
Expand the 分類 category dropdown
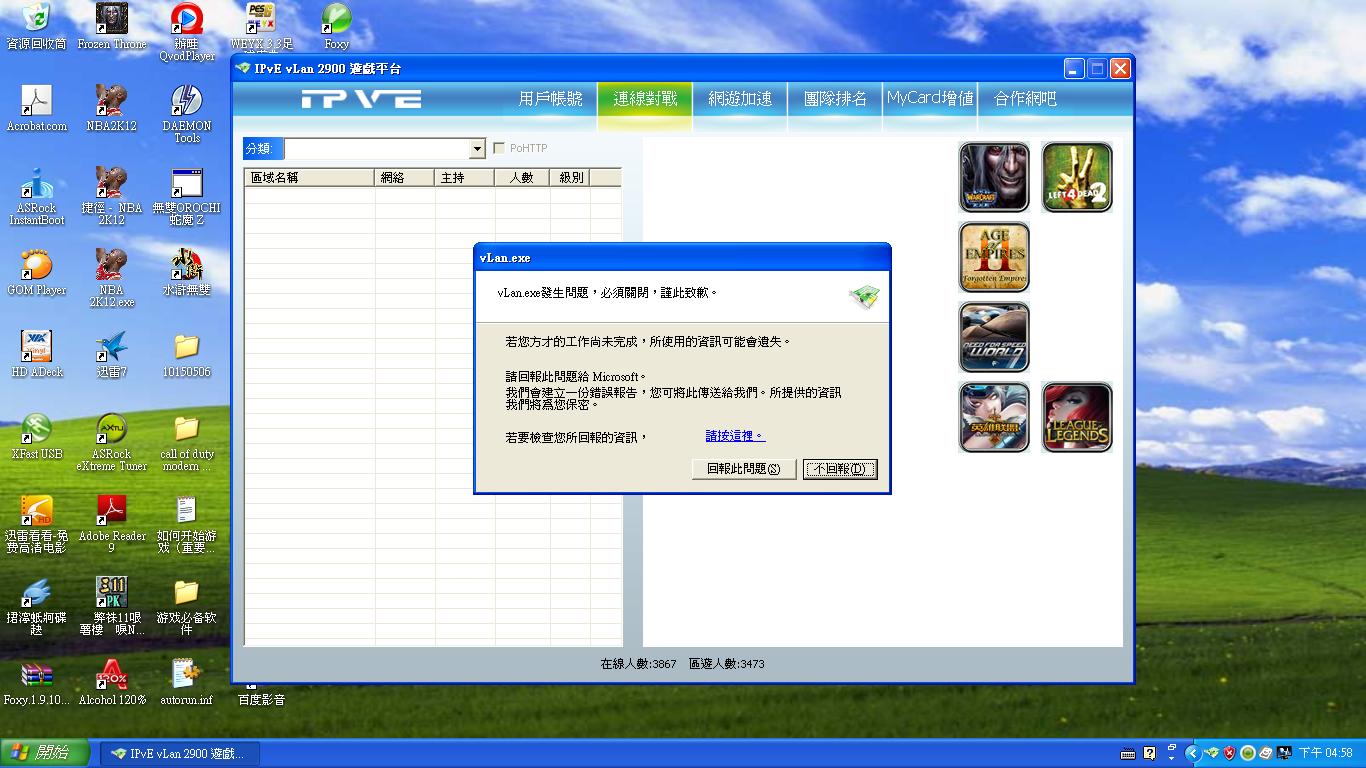pos(477,149)
